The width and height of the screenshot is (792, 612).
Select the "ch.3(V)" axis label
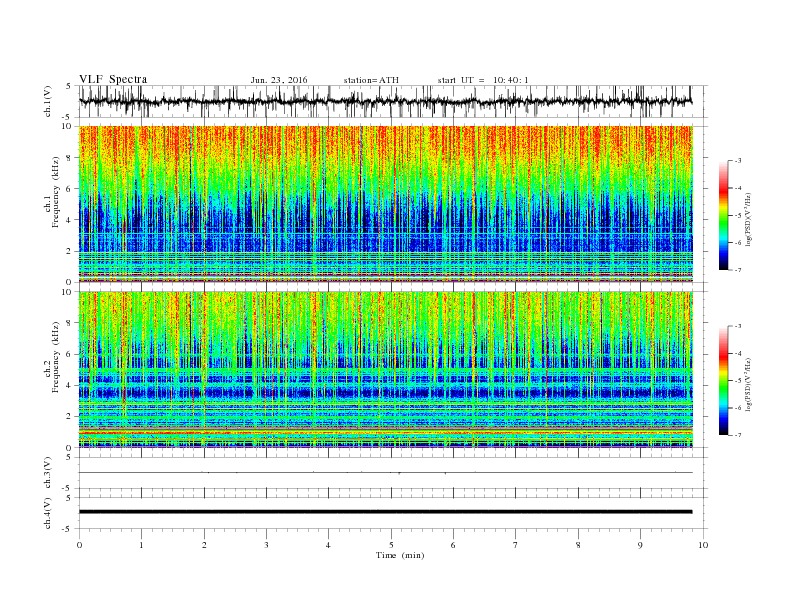click(48, 473)
